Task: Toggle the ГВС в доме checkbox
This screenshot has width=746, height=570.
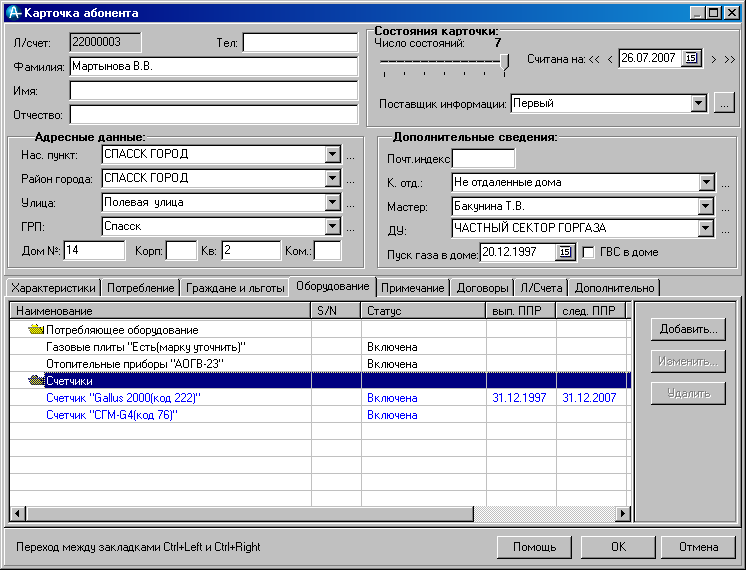Action: coord(589,252)
